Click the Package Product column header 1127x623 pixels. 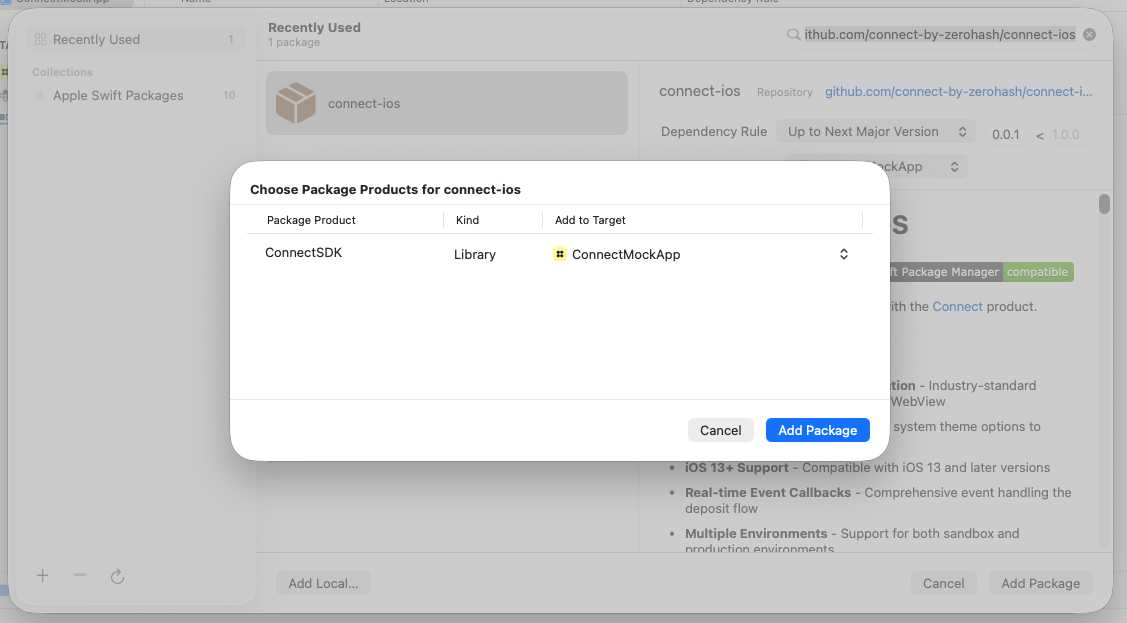click(310, 220)
